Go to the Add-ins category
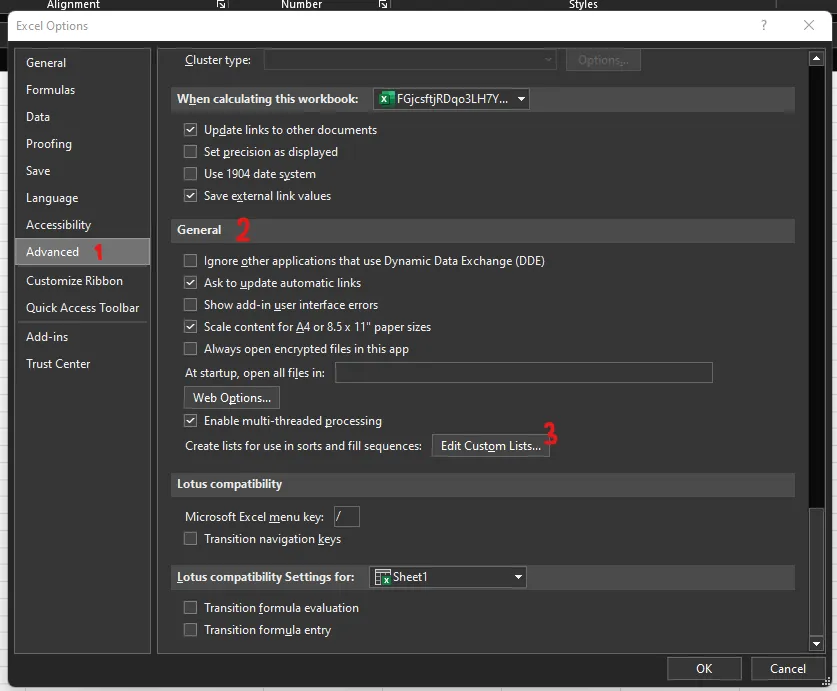The height and width of the screenshot is (691, 837). coord(83,336)
